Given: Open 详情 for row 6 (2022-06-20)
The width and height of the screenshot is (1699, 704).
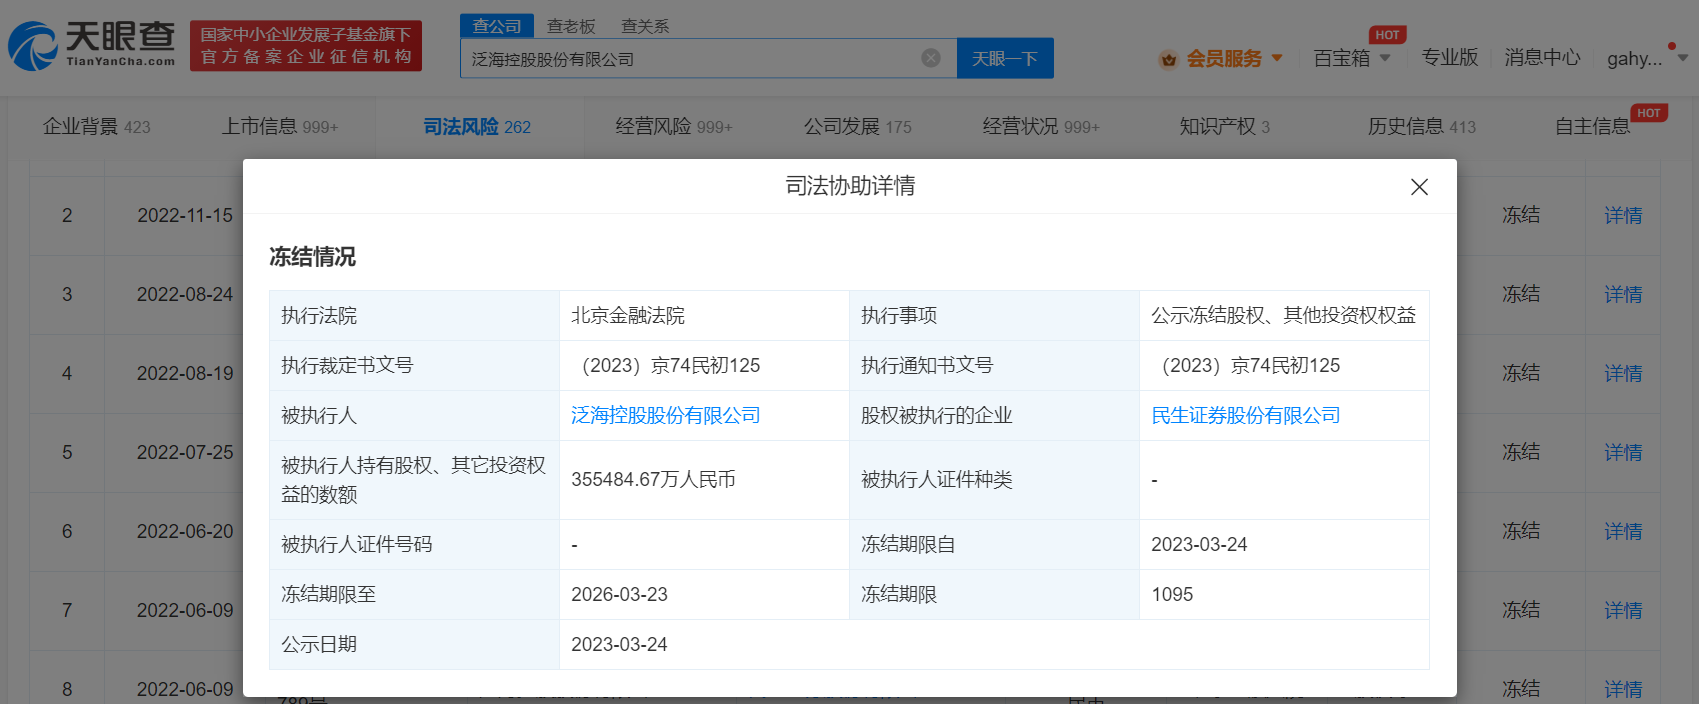Looking at the screenshot, I should click(1623, 531).
